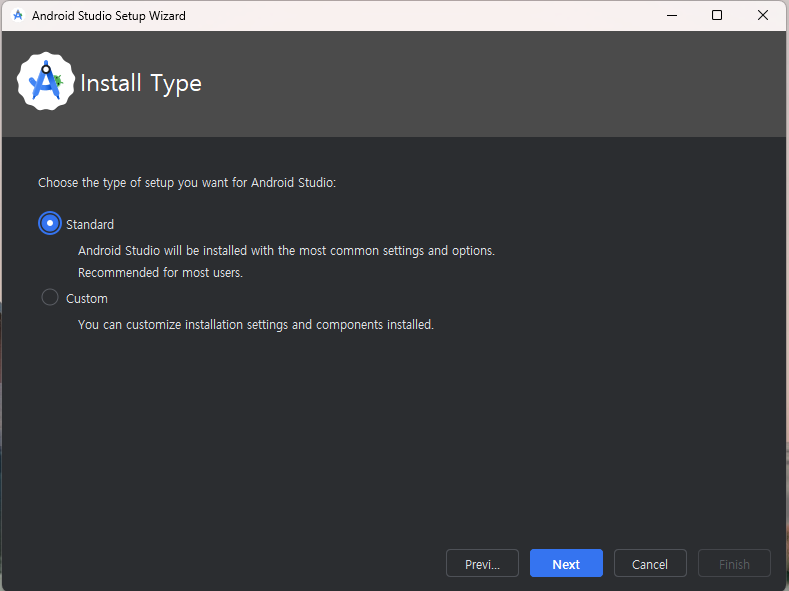Click "Android Studio will be installed" description line
The image size is (789, 591).
(x=286, y=250)
